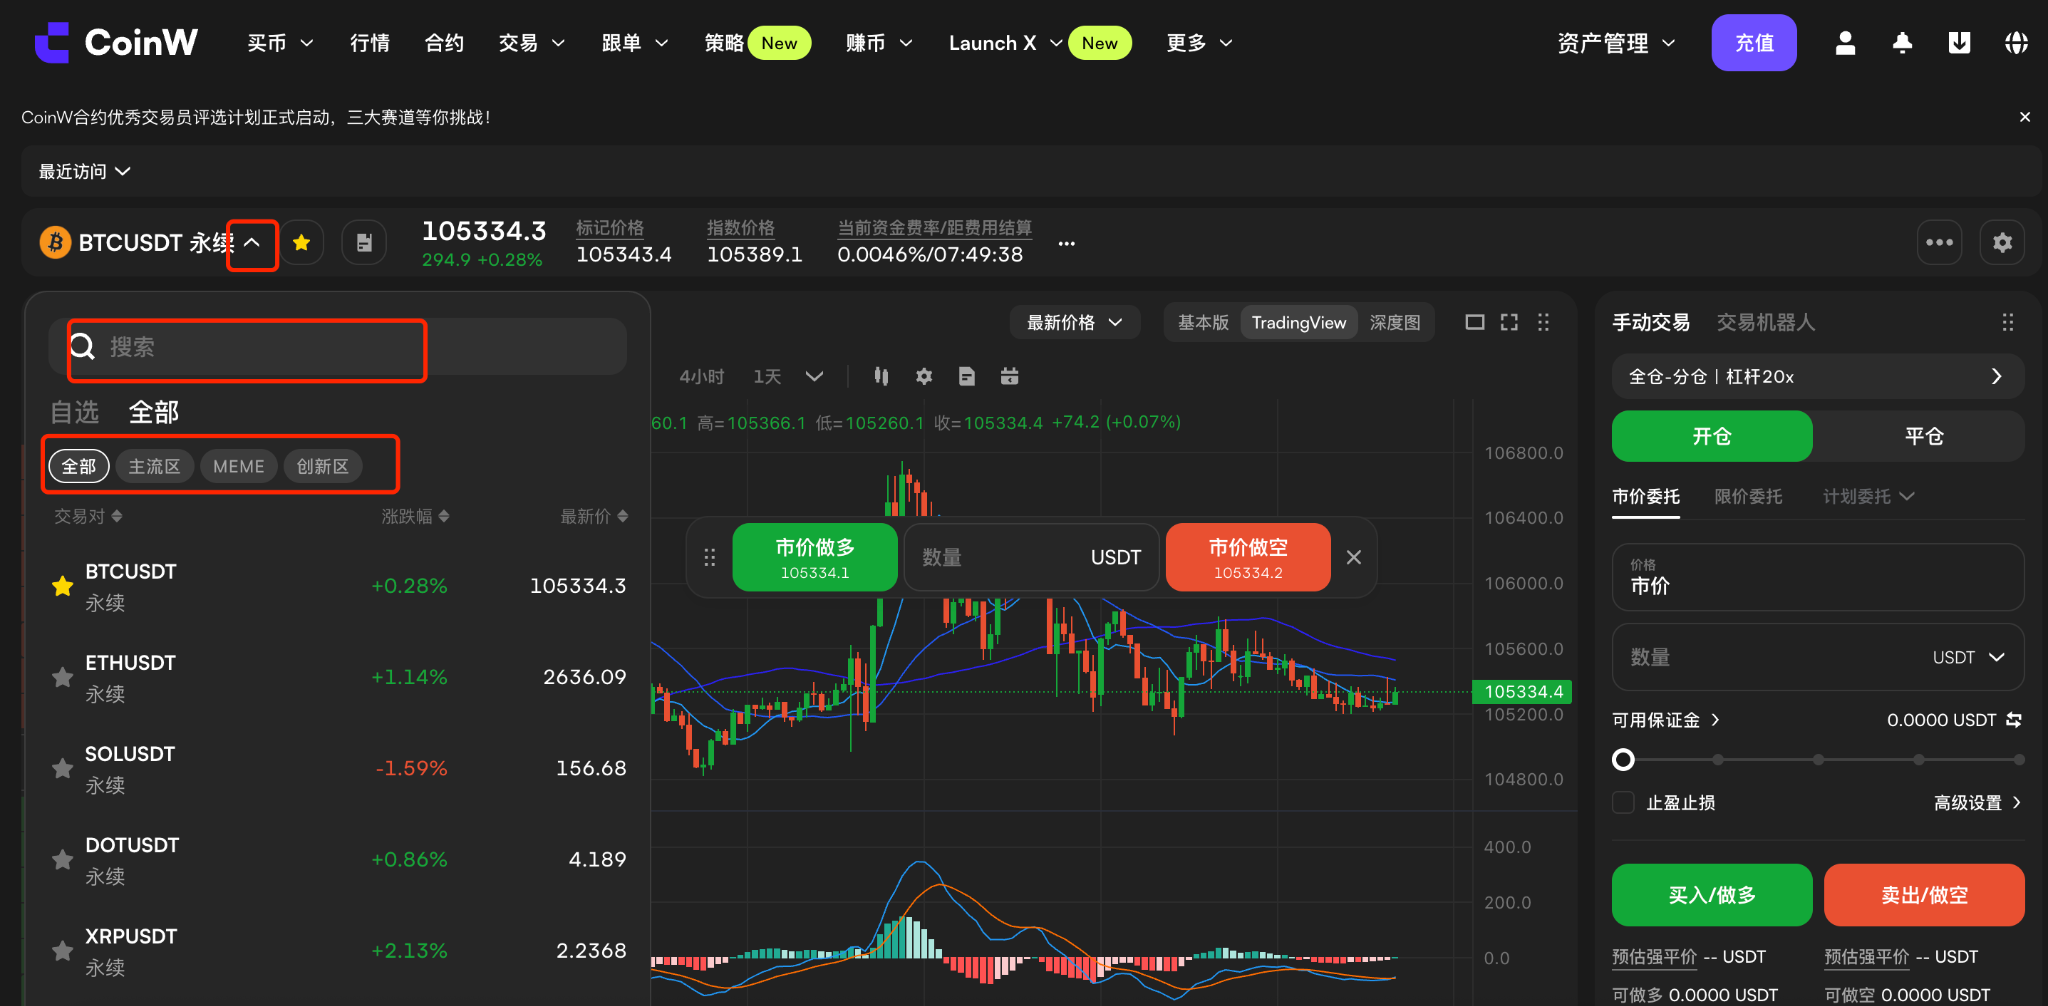Expand the 交易 menu
Screen dimensions: 2048x1006
(x=532, y=43)
